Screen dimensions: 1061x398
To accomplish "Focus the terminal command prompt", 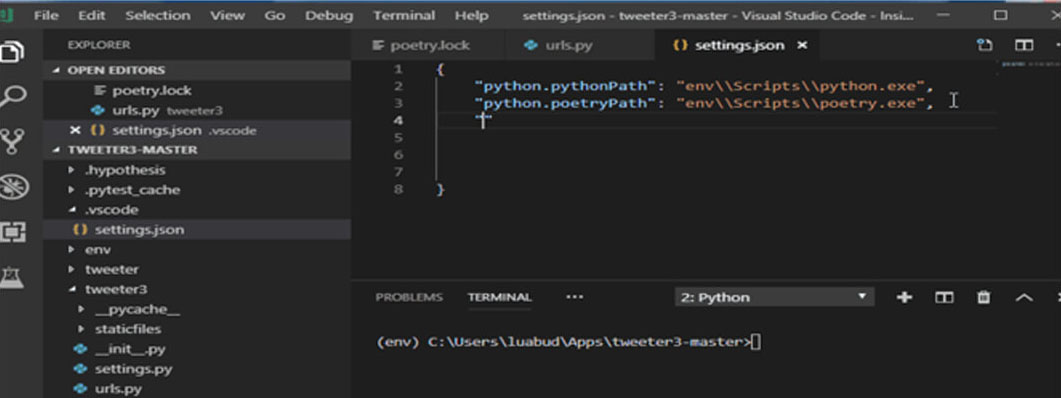I will 568,342.
